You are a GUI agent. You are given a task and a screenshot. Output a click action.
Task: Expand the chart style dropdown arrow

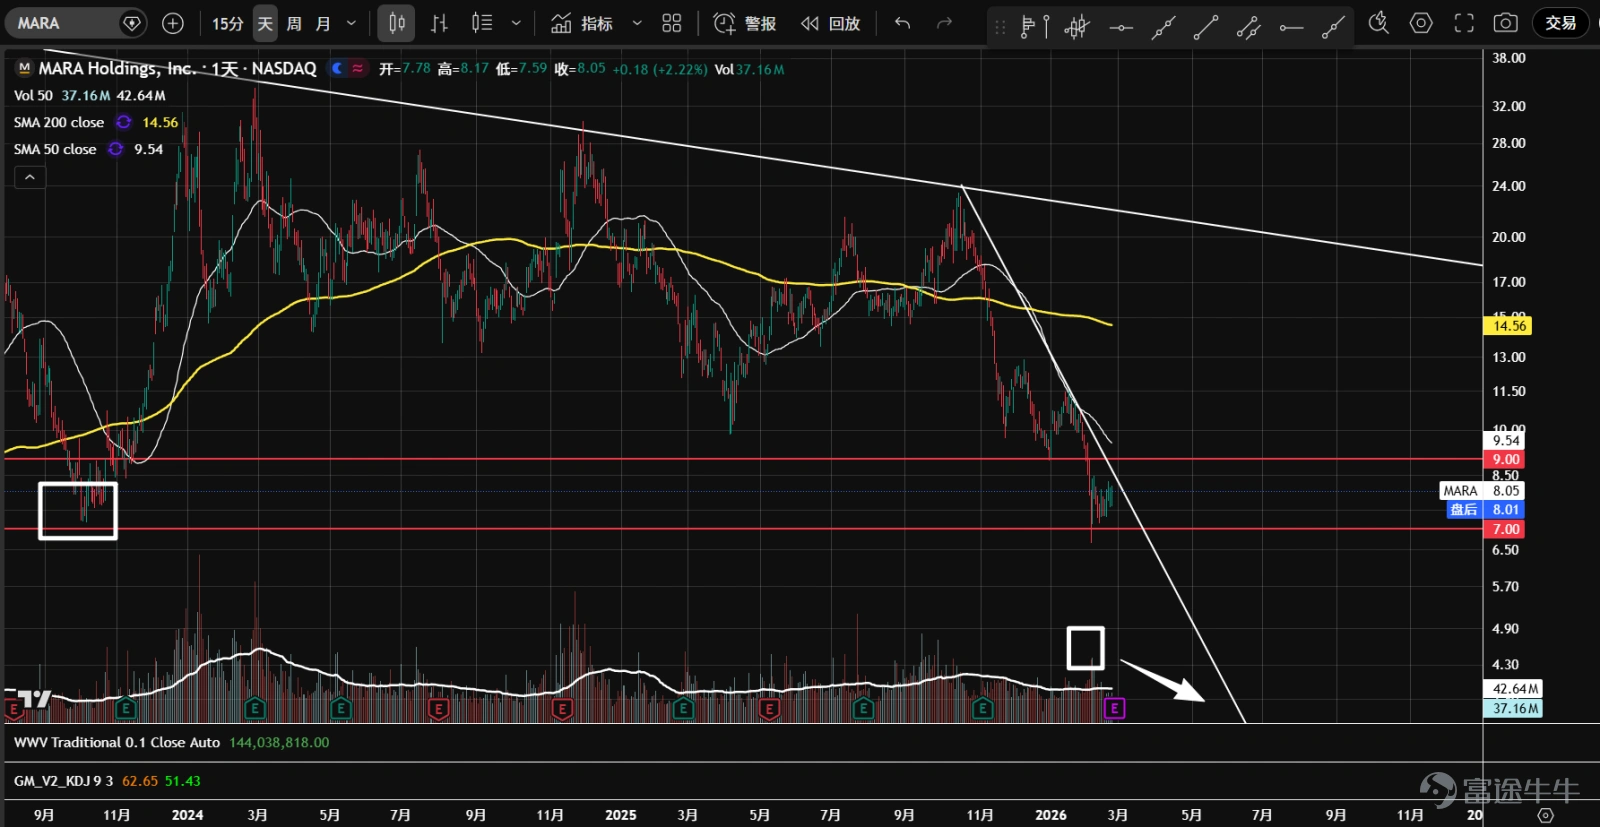[x=516, y=23]
